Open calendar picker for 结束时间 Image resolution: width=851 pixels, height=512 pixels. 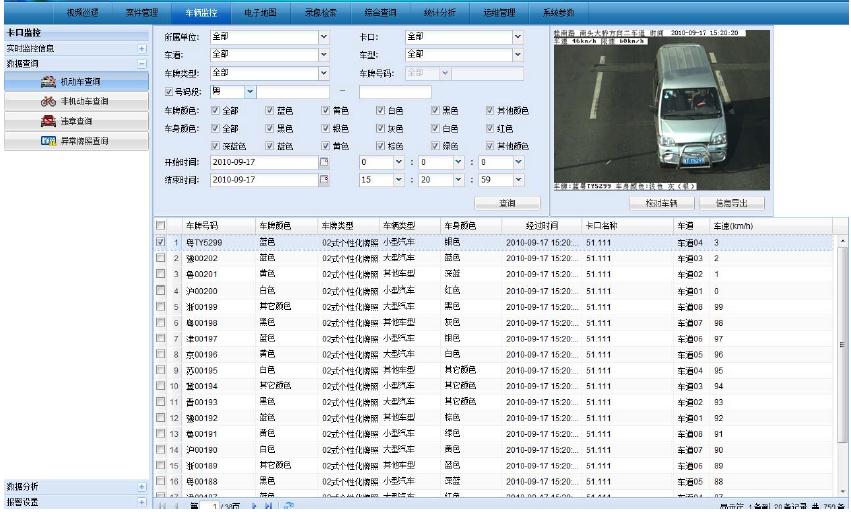324,180
